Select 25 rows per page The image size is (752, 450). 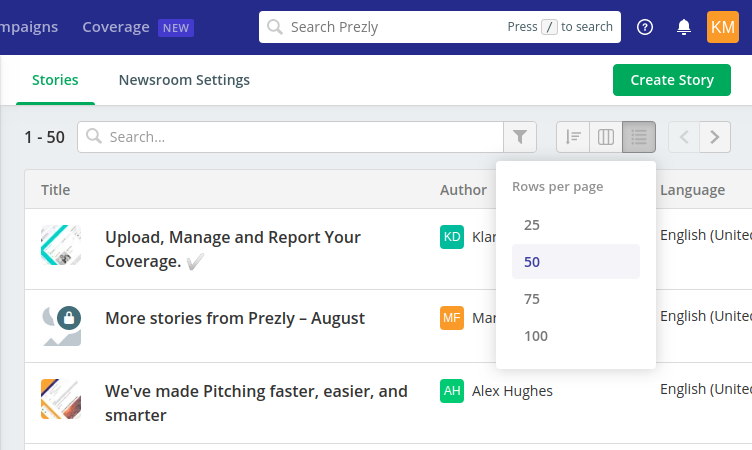(x=576, y=225)
